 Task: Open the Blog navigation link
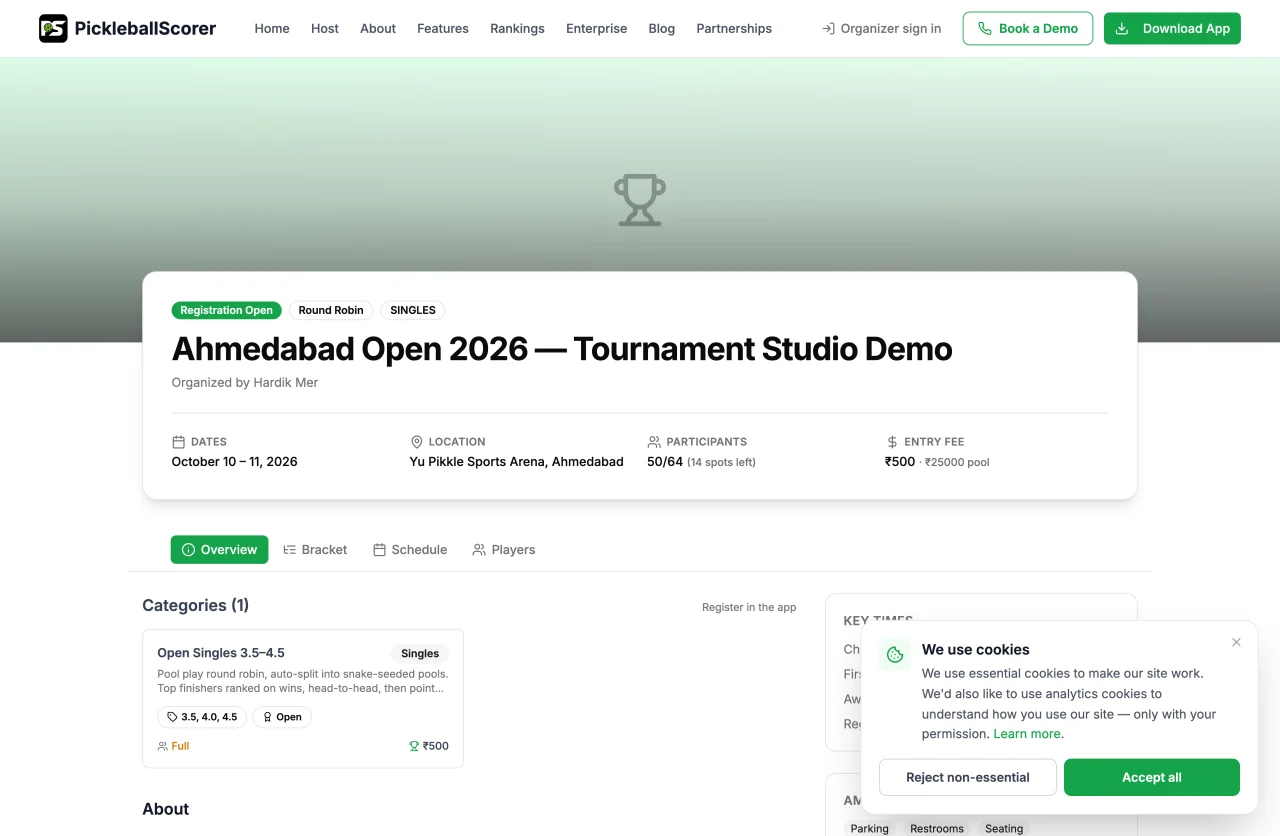tap(662, 29)
